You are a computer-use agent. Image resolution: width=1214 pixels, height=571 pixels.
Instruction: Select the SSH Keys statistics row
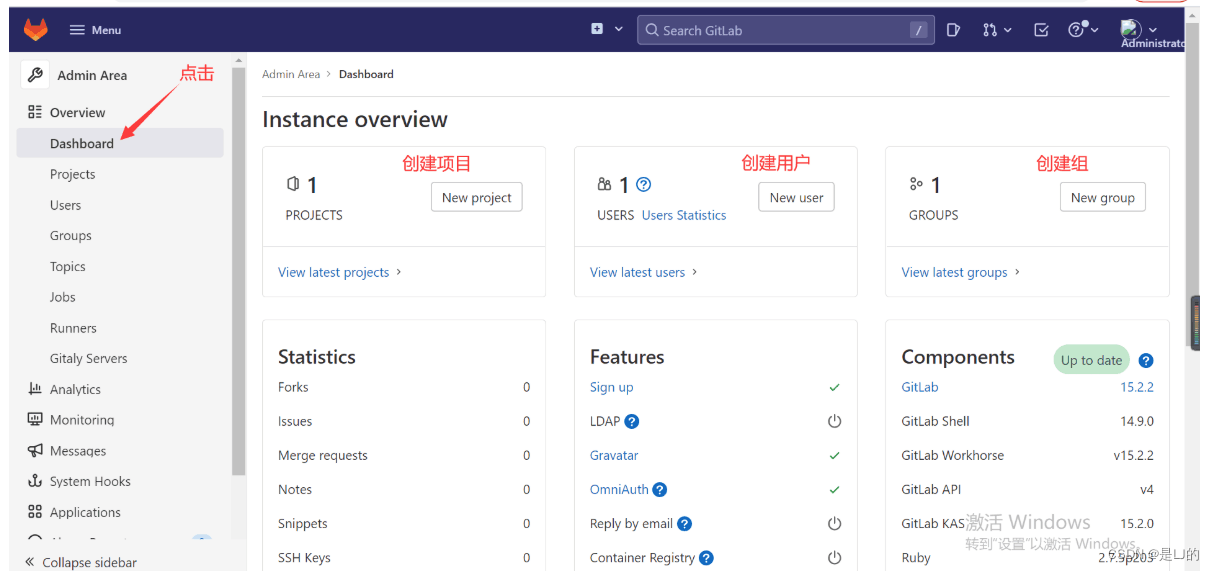coord(404,557)
